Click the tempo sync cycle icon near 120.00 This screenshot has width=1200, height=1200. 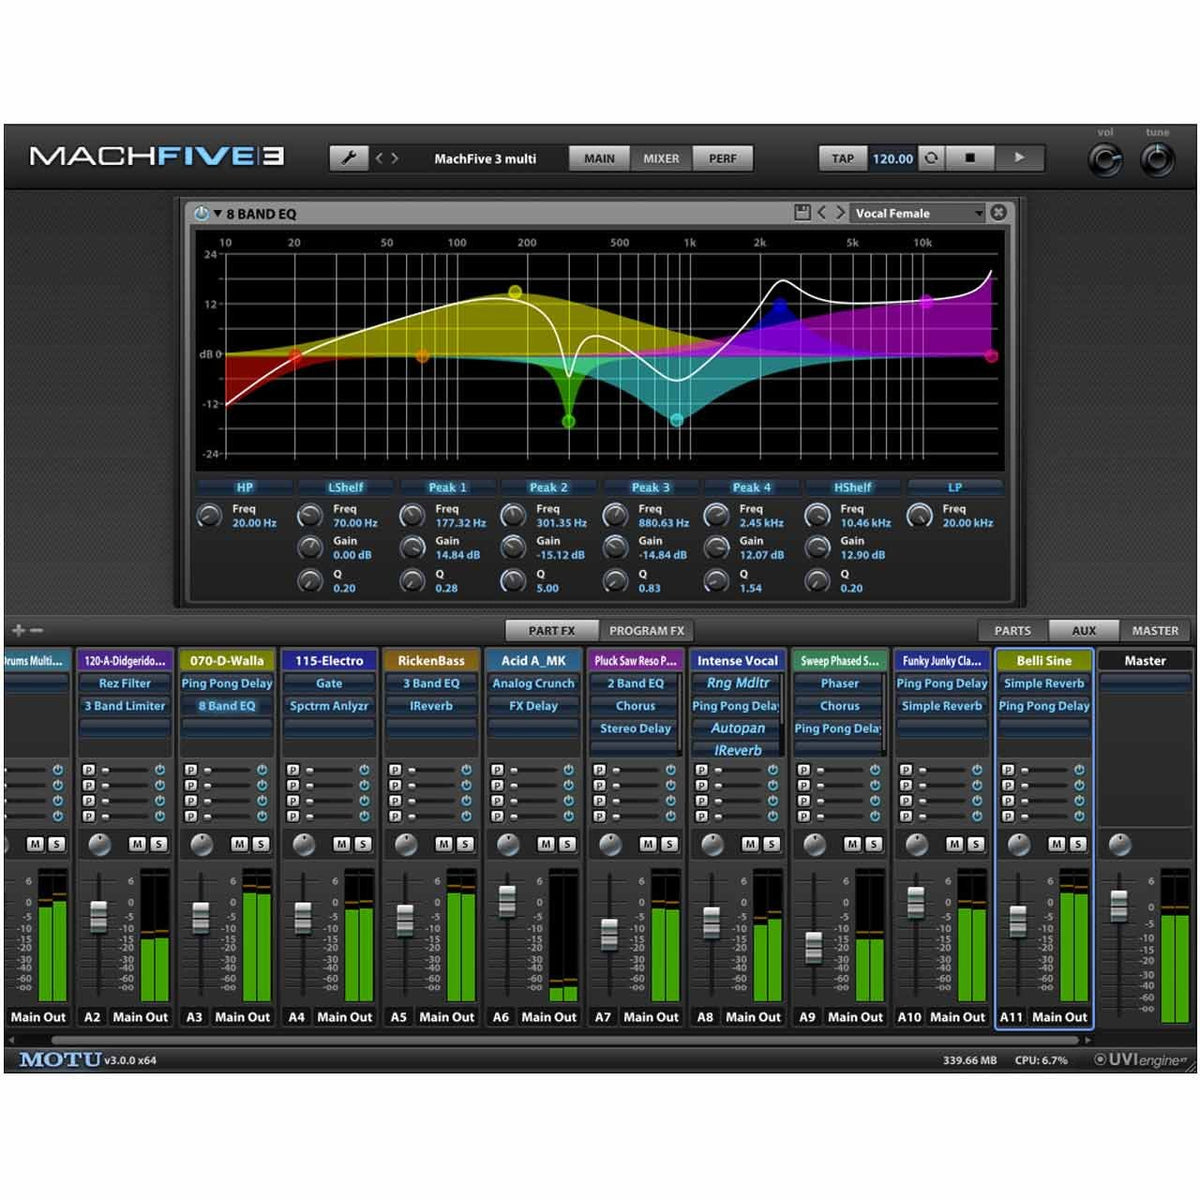(930, 158)
